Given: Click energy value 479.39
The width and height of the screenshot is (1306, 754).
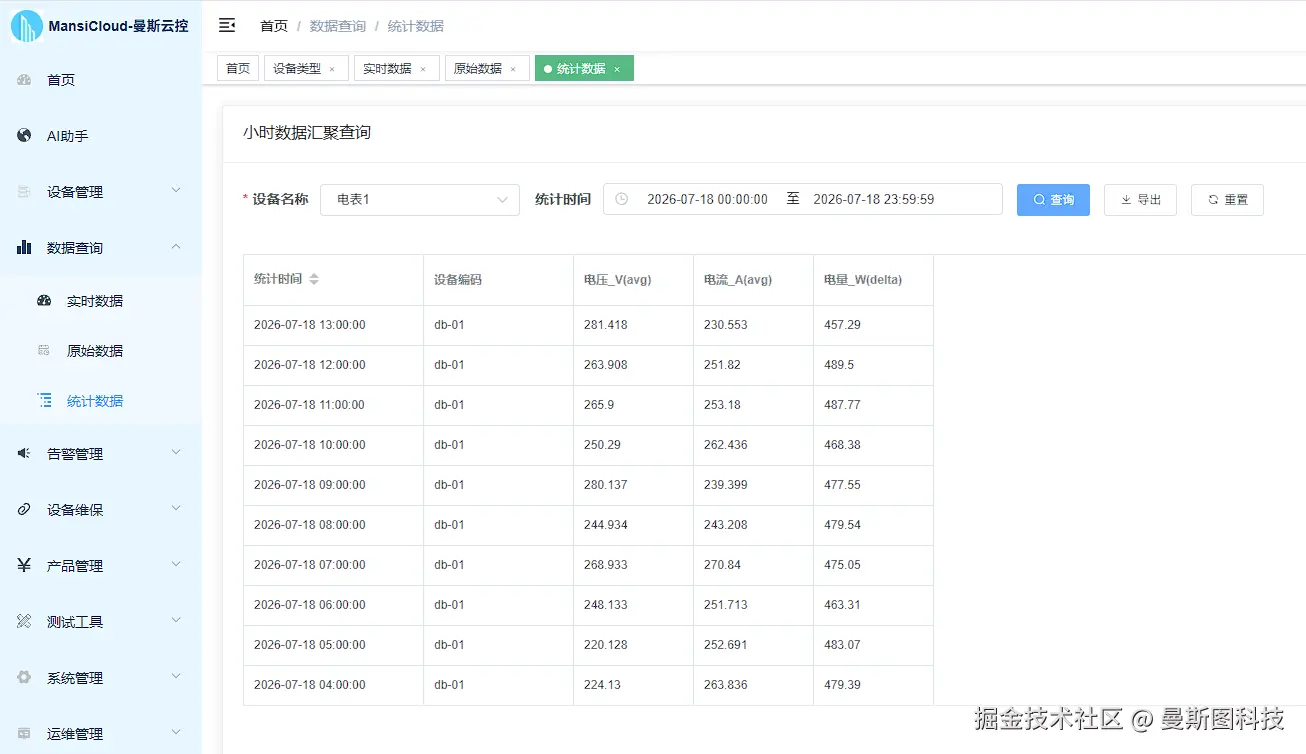Looking at the screenshot, I should (842, 685).
